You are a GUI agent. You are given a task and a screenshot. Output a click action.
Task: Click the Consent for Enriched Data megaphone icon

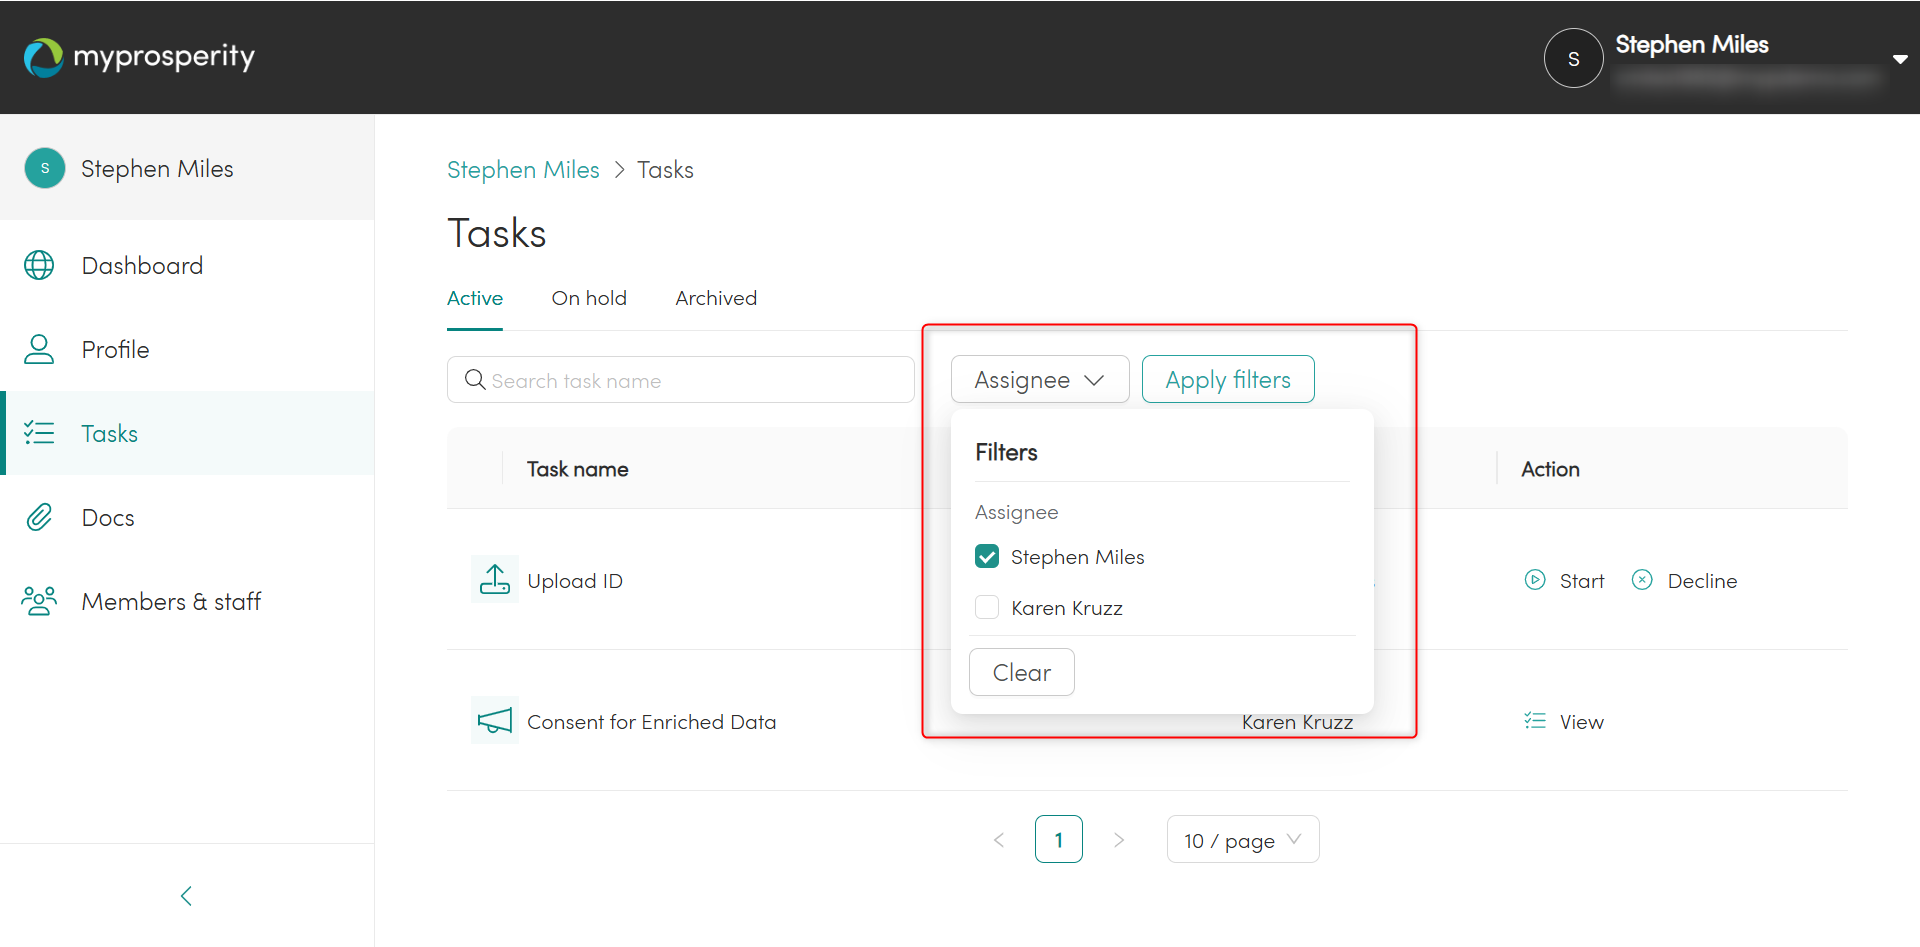tap(495, 720)
